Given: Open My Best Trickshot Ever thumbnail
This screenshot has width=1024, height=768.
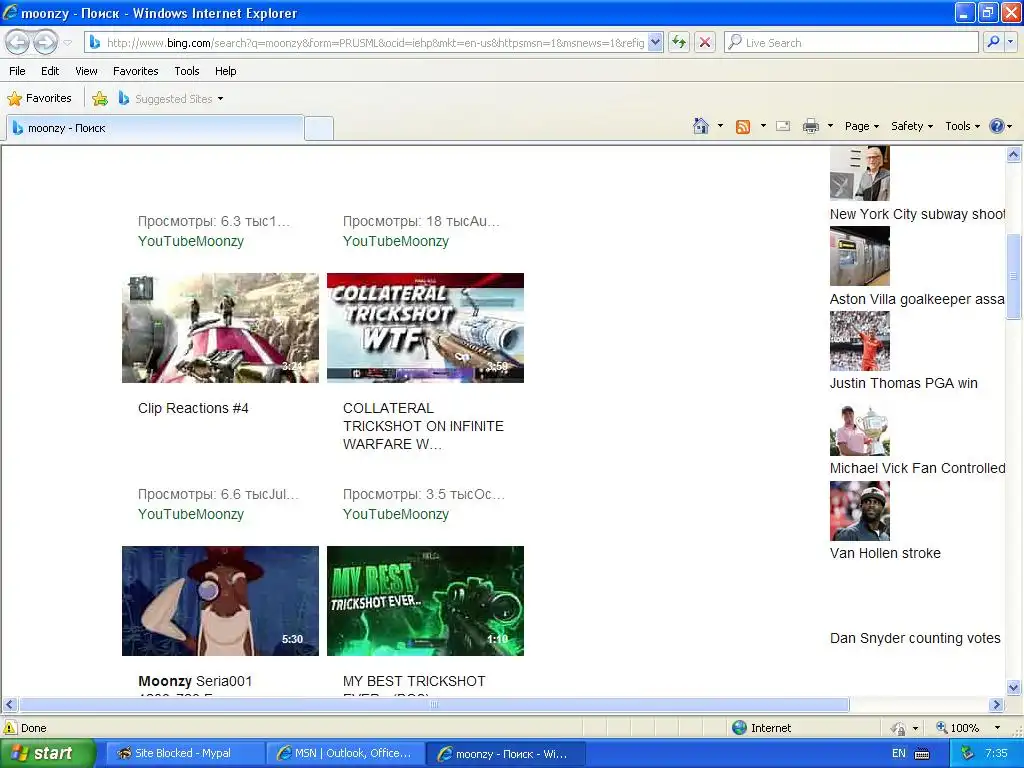Looking at the screenshot, I should 425,601.
